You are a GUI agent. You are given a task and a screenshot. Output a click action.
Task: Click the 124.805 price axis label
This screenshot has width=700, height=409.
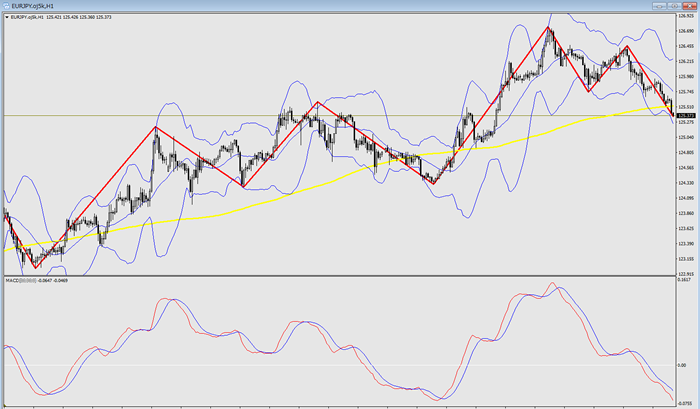click(x=685, y=152)
